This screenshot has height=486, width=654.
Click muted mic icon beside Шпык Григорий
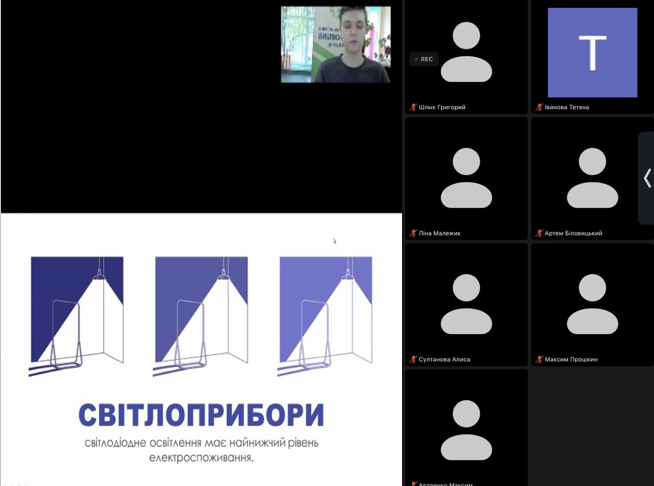click(413, 107)
